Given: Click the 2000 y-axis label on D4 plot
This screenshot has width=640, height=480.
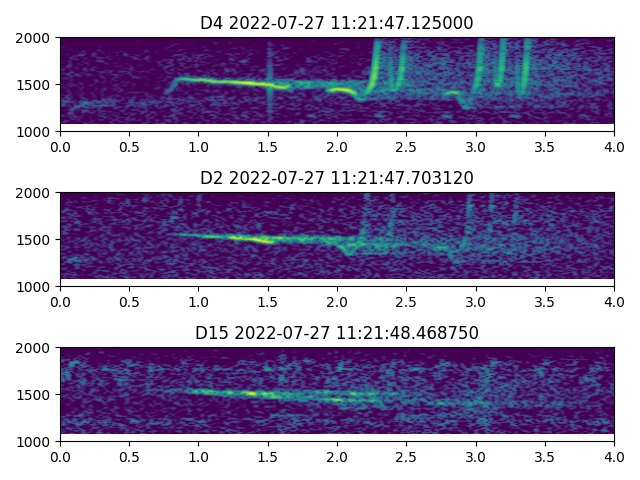Looking at the screenshot, I should point(37,38).
